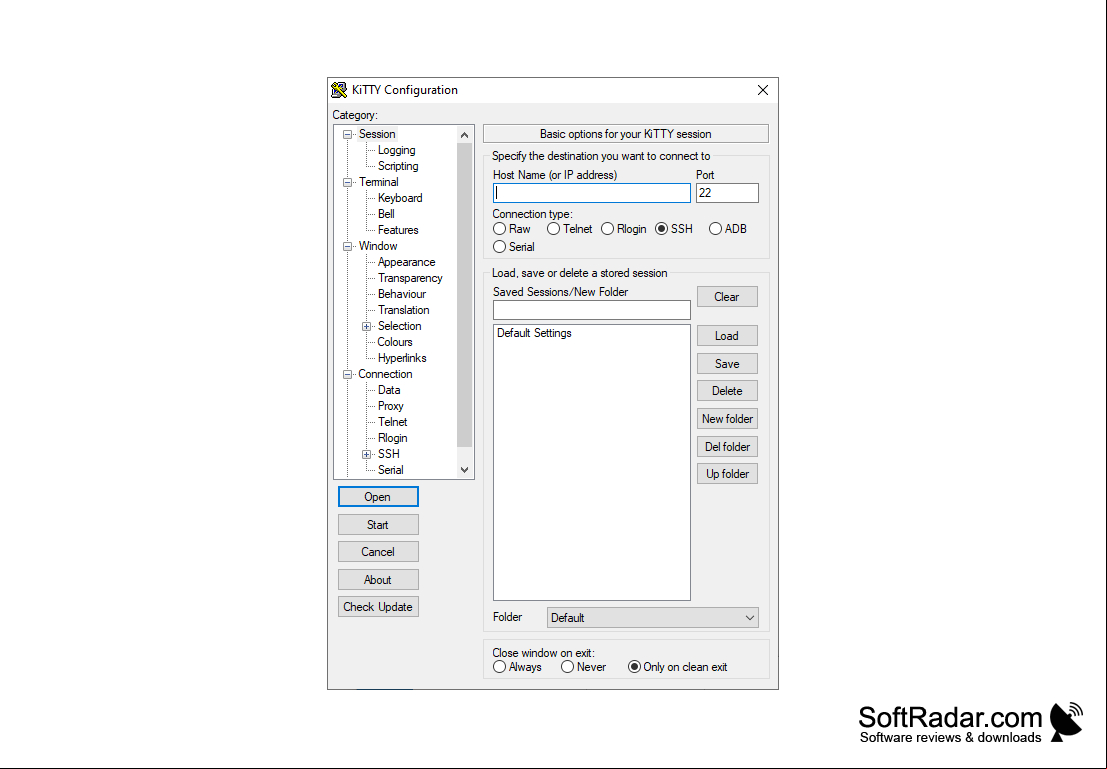Open the Folder dropdown
This screenshot has height=769, width=1107.
tap(652, 618)
